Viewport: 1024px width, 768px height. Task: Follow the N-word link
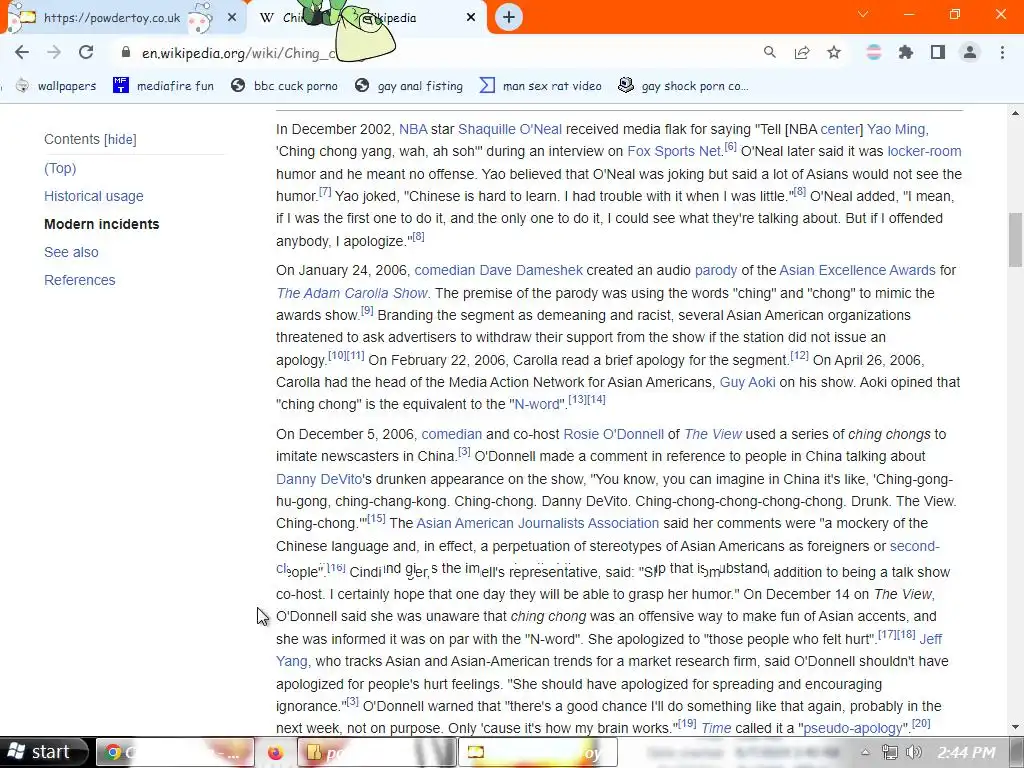click(537, 404)
